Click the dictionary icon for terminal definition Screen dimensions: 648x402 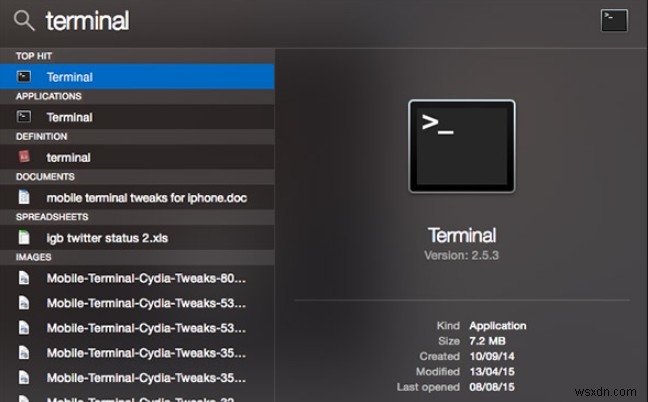pos(25,157)
